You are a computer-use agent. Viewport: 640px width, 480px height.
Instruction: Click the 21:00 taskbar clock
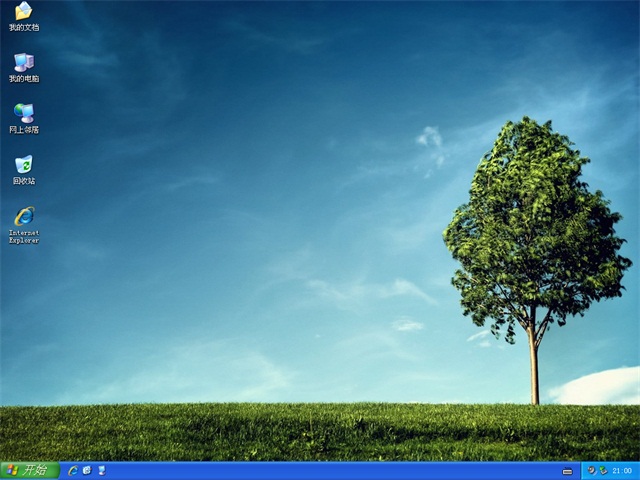click(622, 470)
